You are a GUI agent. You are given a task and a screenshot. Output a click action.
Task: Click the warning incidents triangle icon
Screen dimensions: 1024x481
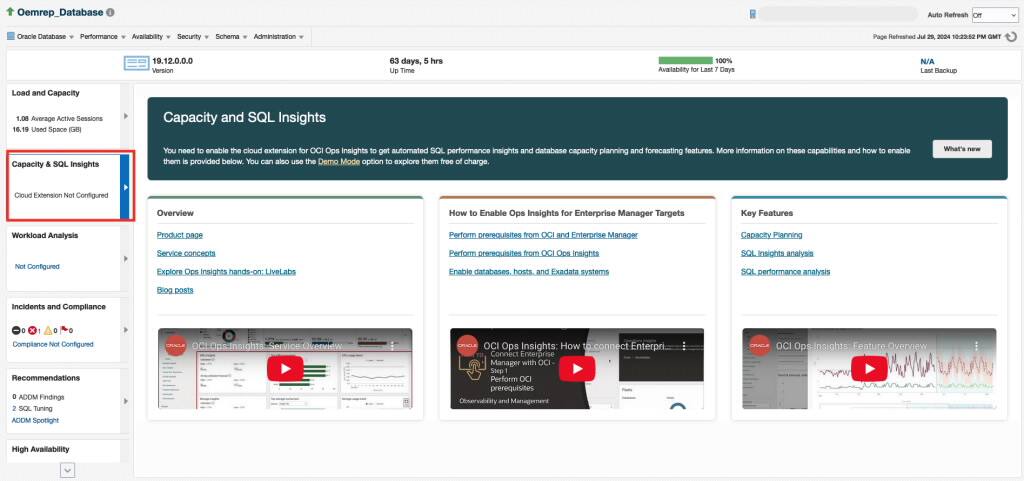click(48, 331)
